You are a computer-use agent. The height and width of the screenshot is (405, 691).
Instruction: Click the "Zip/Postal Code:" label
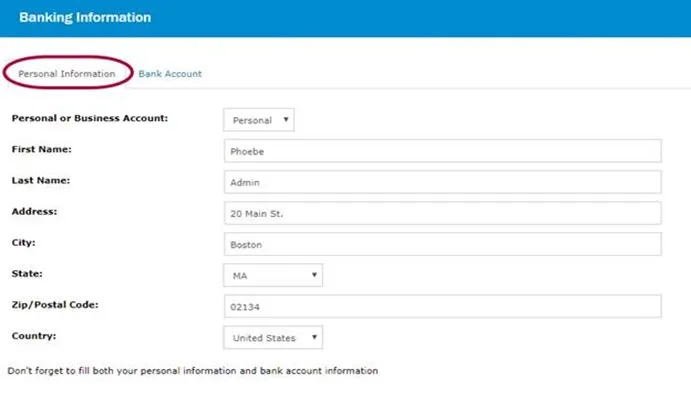[x=55, y=305]
